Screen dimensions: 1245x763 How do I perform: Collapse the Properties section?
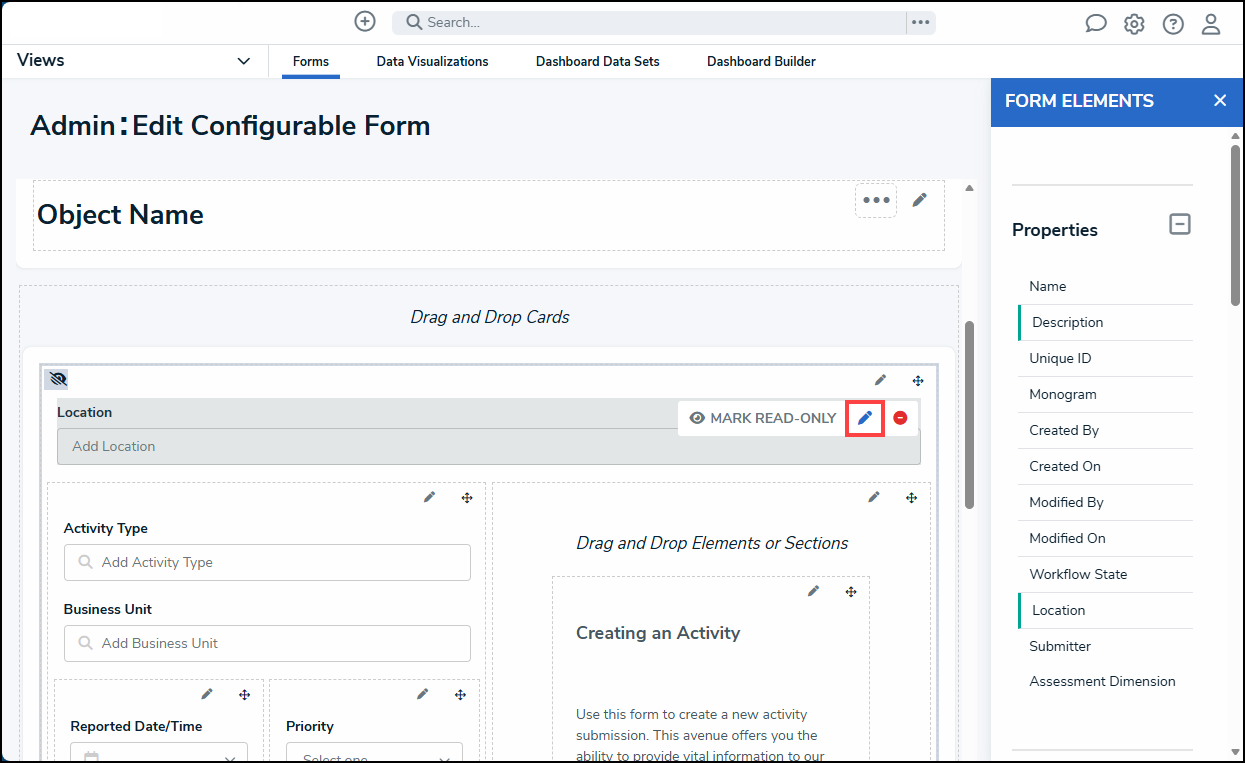1180,225
